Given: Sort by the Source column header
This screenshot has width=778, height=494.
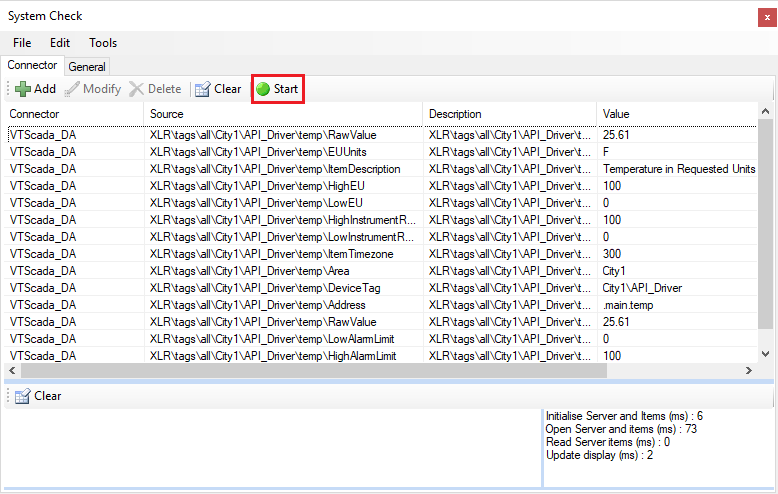Looking at the screenshot, I should pyautogui.click(x=283, y=114).
